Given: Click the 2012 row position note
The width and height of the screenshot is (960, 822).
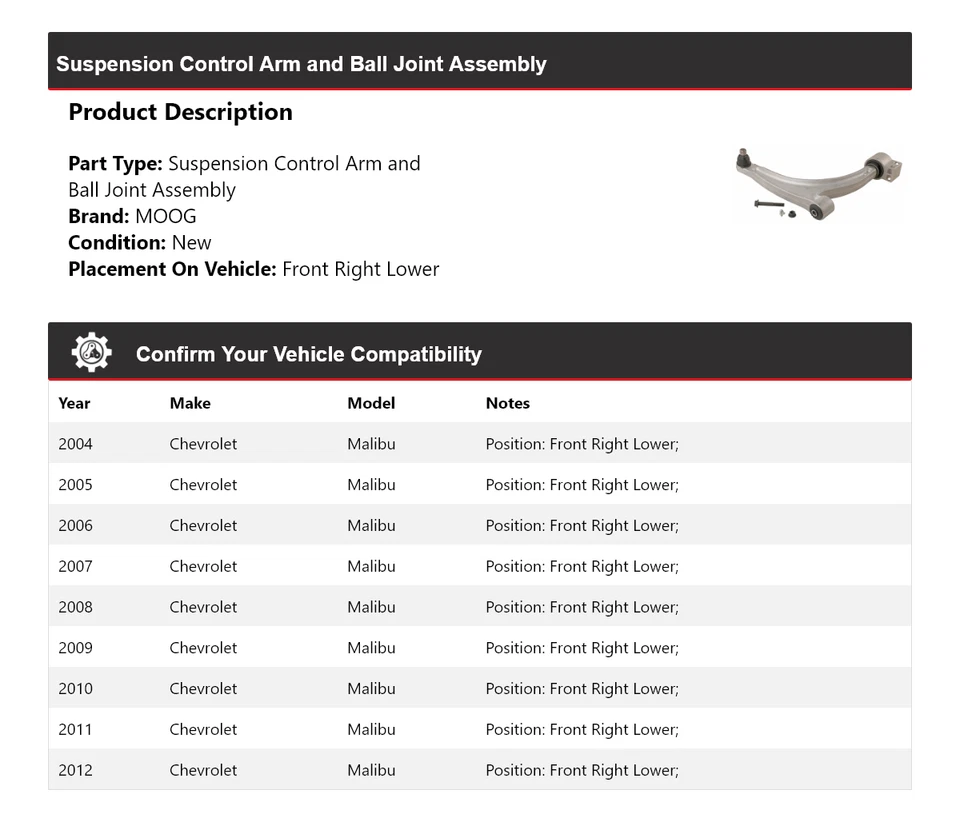Looking at the screenshot, I should pos(582,770).
